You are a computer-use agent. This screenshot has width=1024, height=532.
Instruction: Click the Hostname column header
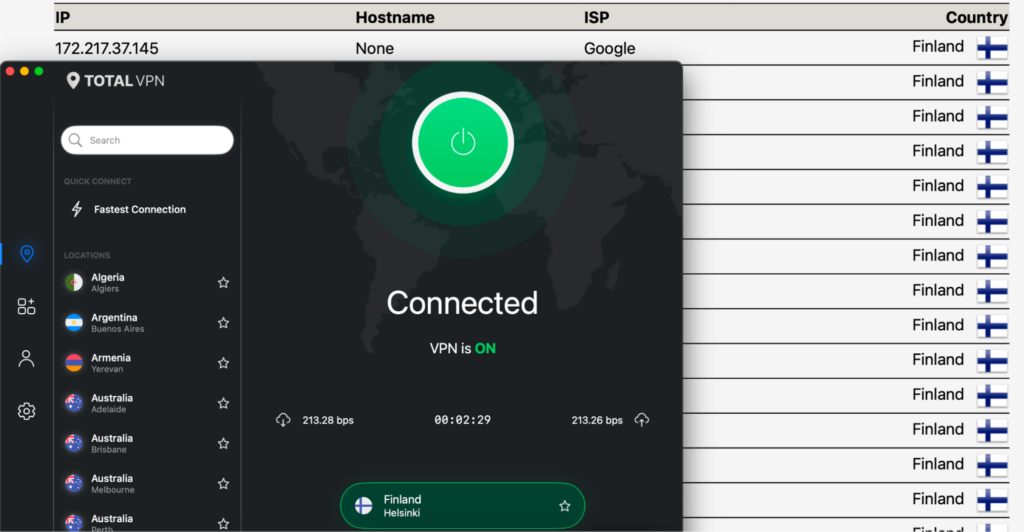(x=394, y=18)
